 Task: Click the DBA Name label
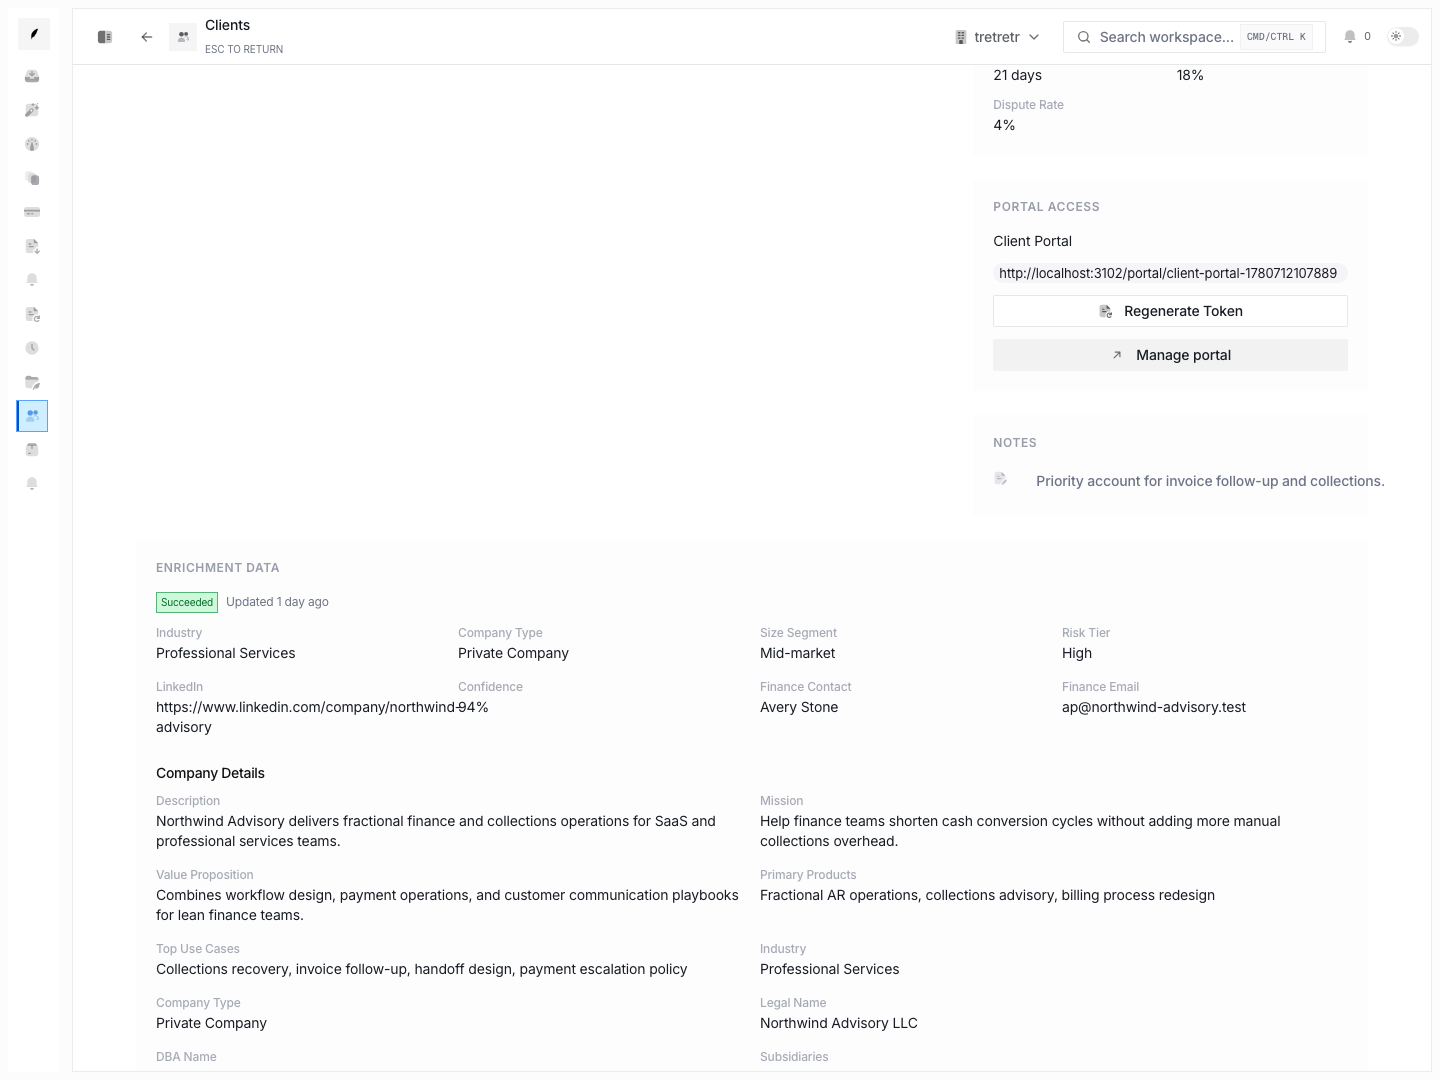pos(186,1057)
